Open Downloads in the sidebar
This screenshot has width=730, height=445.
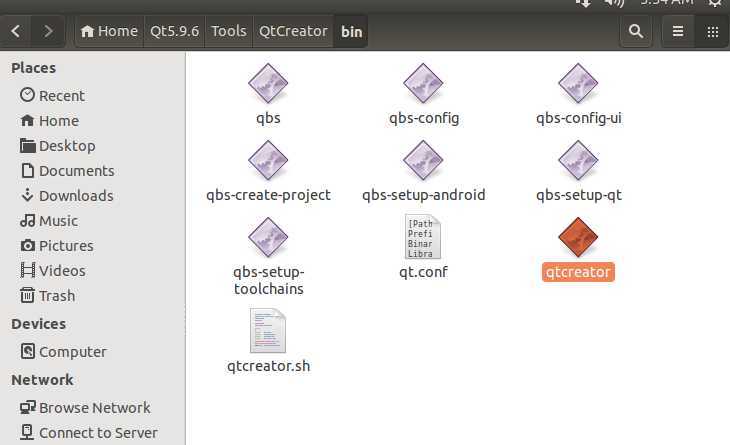pyautogui.click(x=67, y=196)
